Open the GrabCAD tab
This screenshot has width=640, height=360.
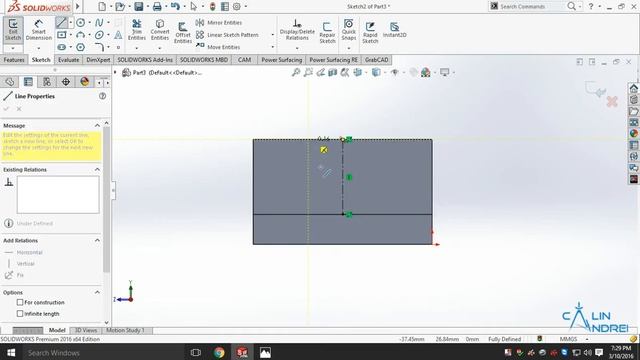(x=376, y=60)
